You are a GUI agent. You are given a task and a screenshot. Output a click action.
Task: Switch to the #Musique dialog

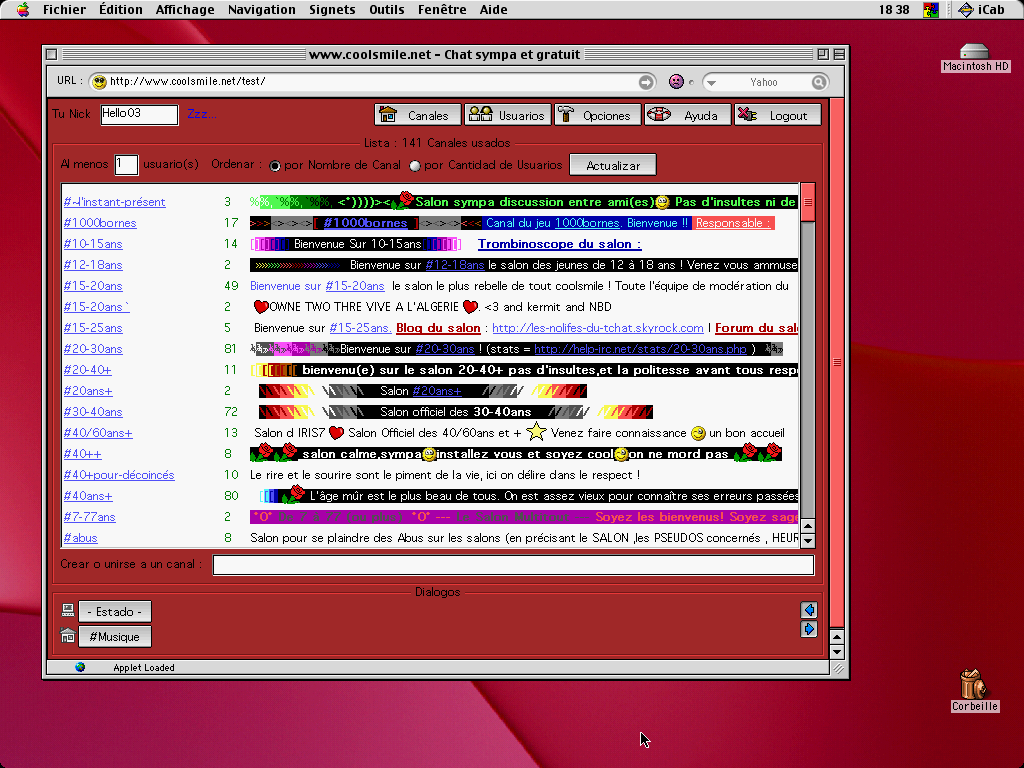pyautogui.click(x=115, y=637)
